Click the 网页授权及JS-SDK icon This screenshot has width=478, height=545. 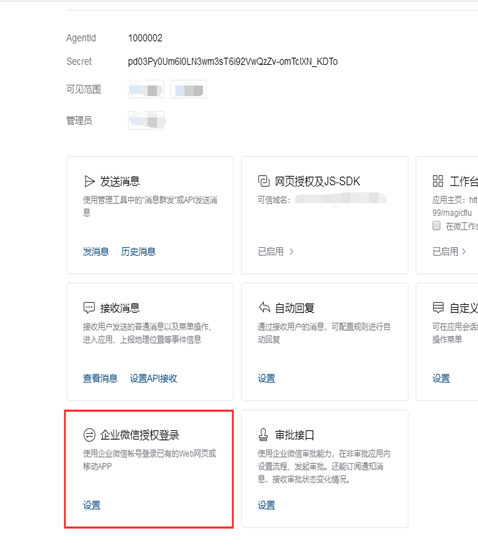264,181
